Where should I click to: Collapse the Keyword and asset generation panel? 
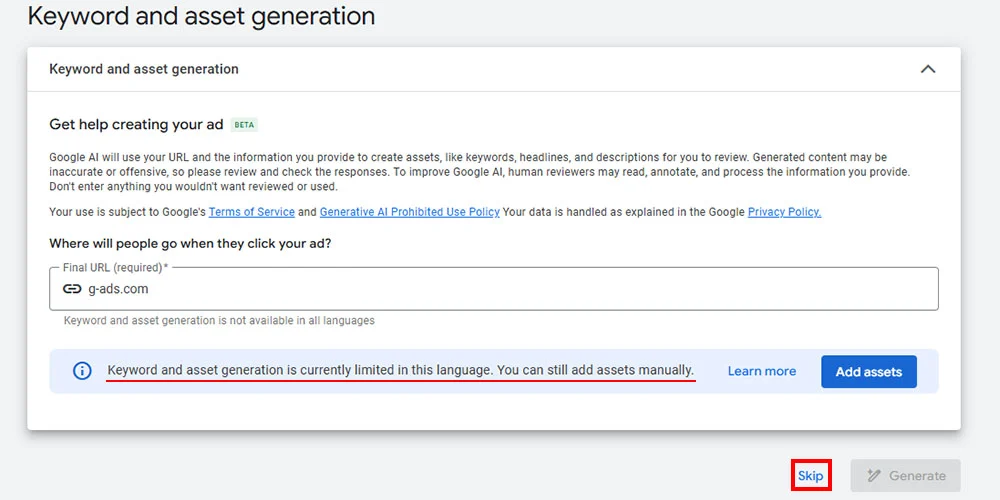click(927, 69)
